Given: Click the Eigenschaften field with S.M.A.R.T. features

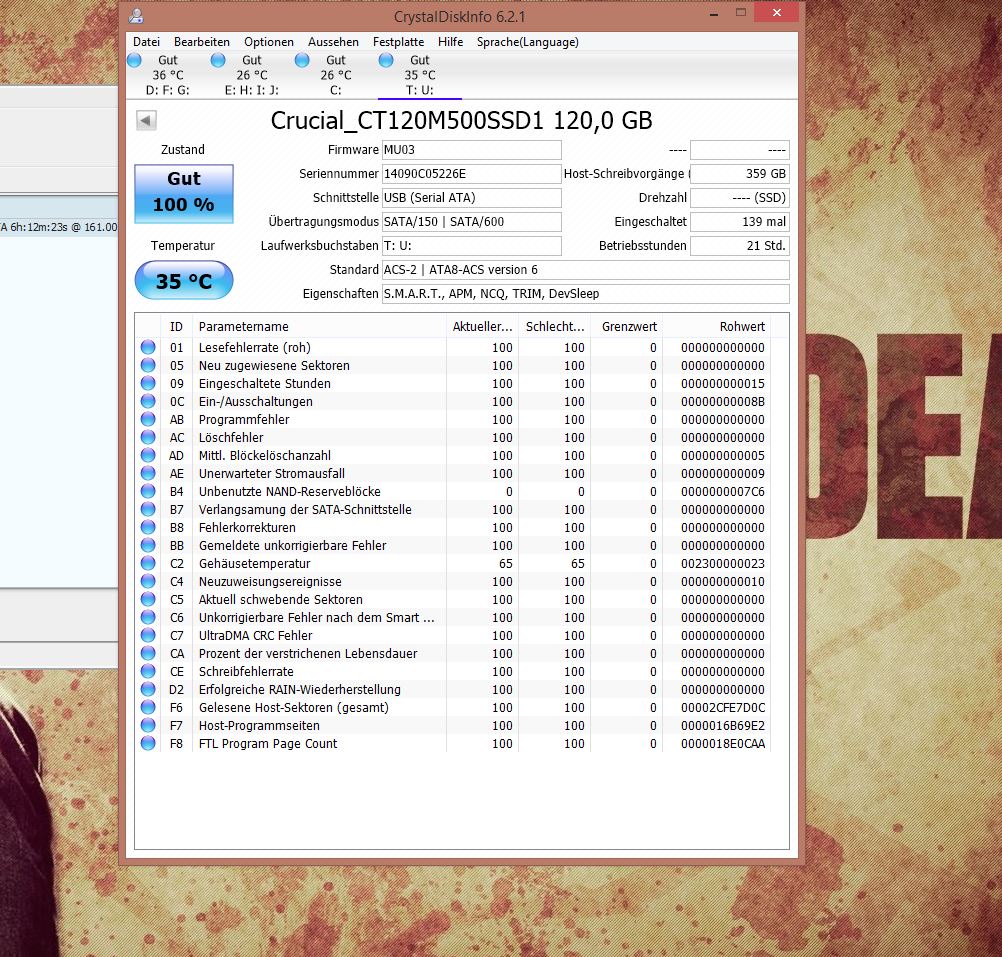Looking at the screenshot, I should 585,294.
